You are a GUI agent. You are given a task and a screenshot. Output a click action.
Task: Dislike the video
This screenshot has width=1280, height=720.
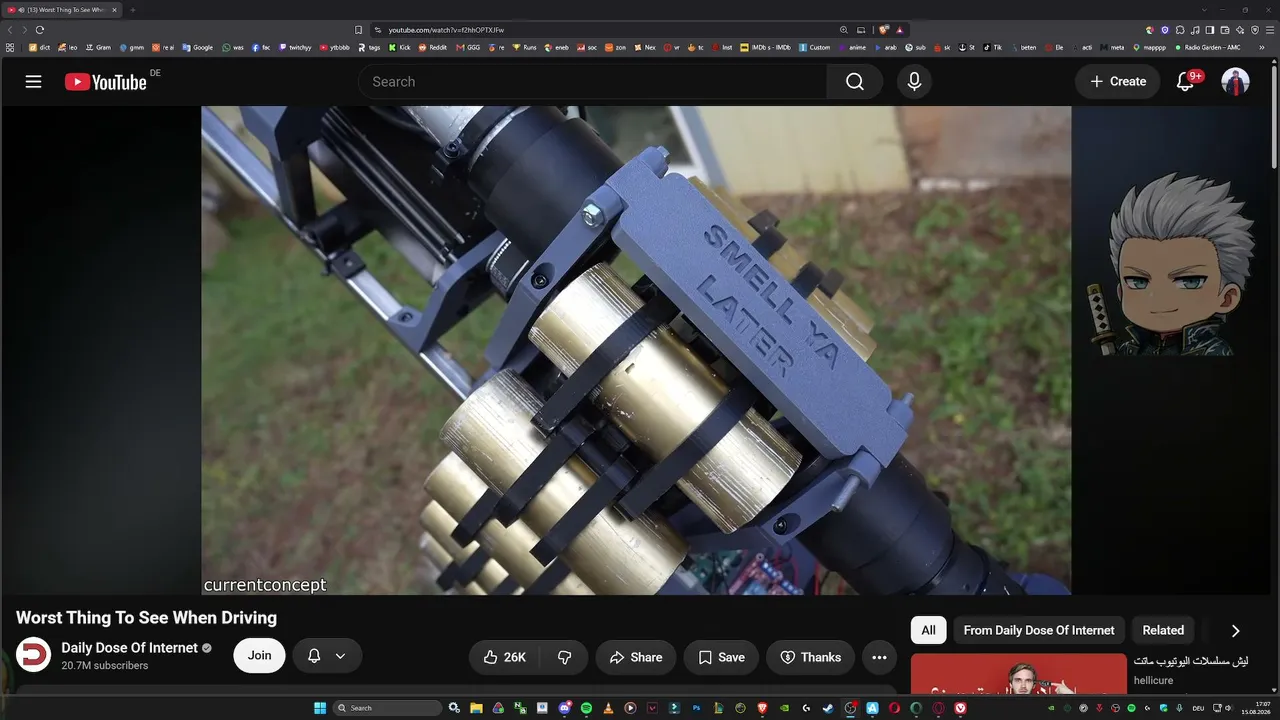(565, 657)
